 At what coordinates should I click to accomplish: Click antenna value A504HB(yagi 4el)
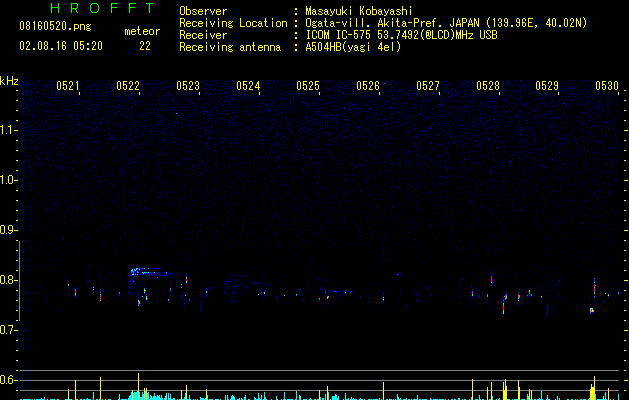click(353, 47)
